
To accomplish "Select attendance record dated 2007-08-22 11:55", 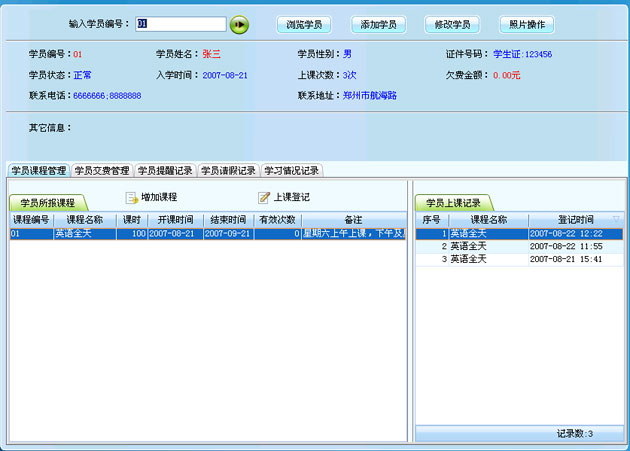I will (518, 246).
